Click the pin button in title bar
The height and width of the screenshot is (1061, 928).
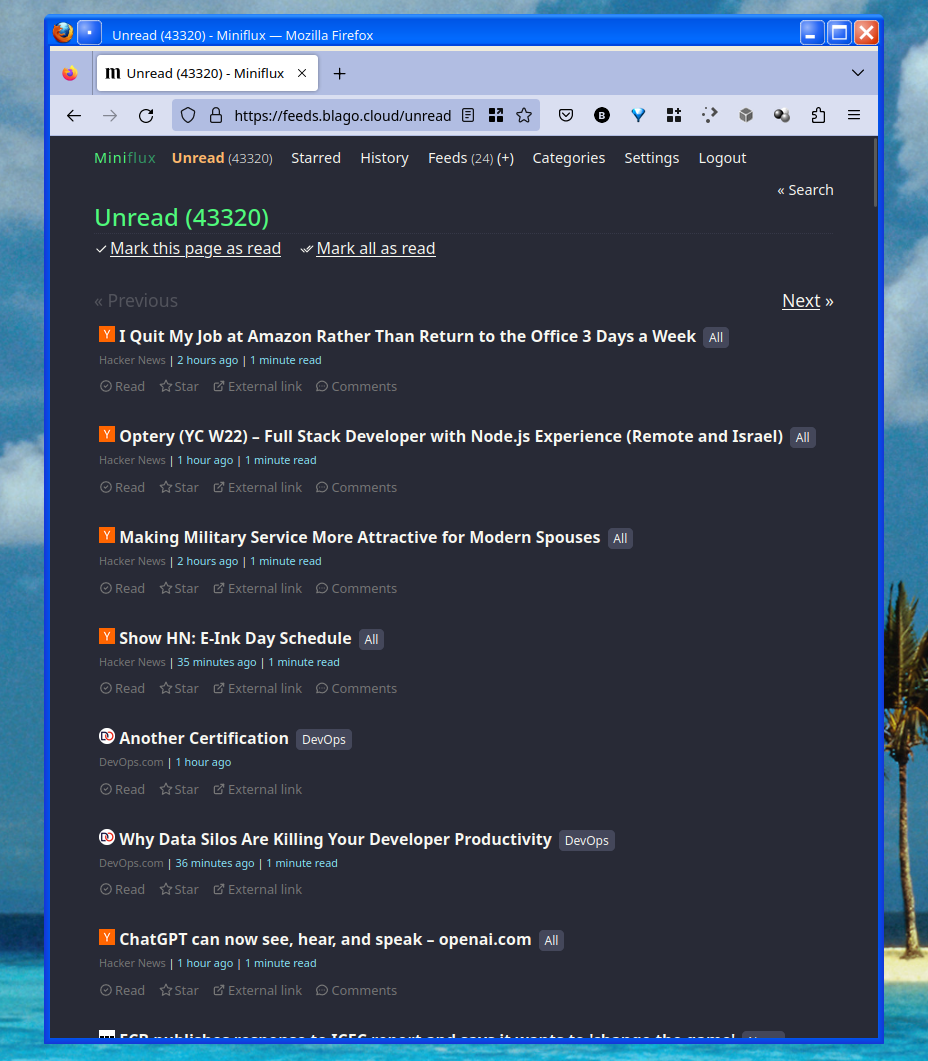pyautogui.click(x=89, y=32)
